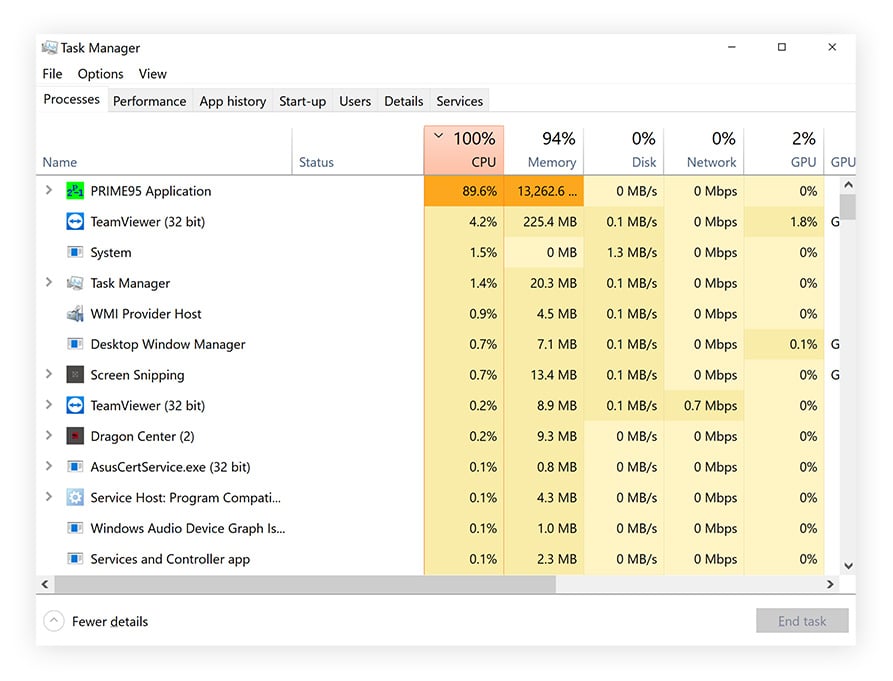
Task: Click the Dragon Center process icon
Action: point(75,436)
